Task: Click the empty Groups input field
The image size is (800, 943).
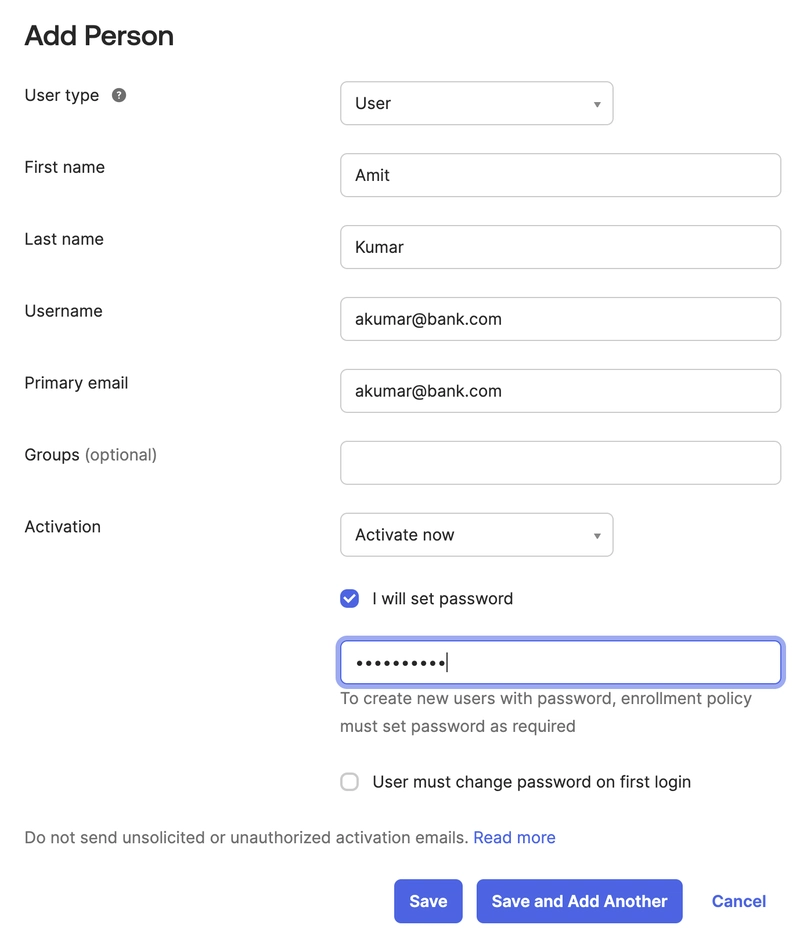Action: click(560, 463)
